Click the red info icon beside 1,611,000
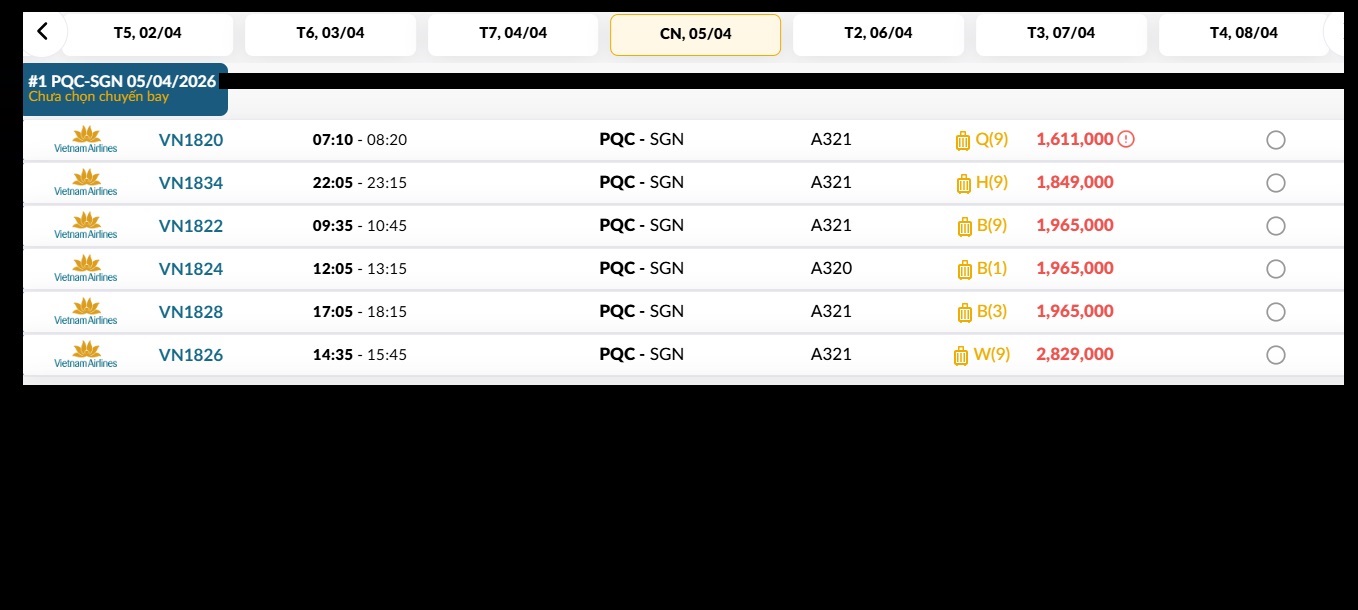This screenshot has height=610, width=1358. (x=1126, y=139)
